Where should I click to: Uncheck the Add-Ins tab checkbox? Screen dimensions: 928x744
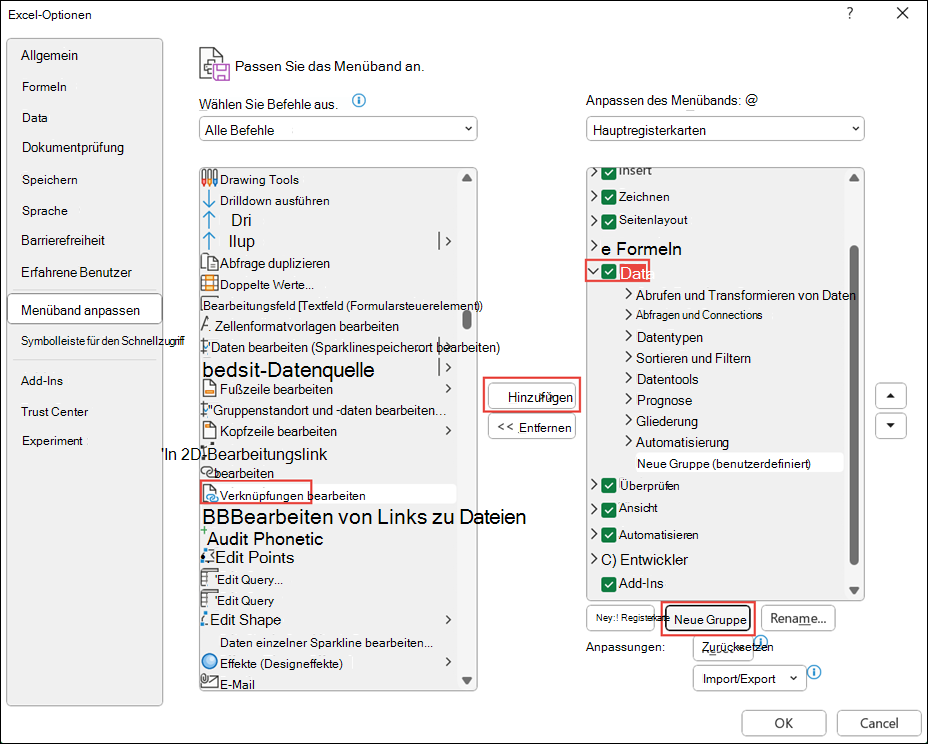pos(609,584)
